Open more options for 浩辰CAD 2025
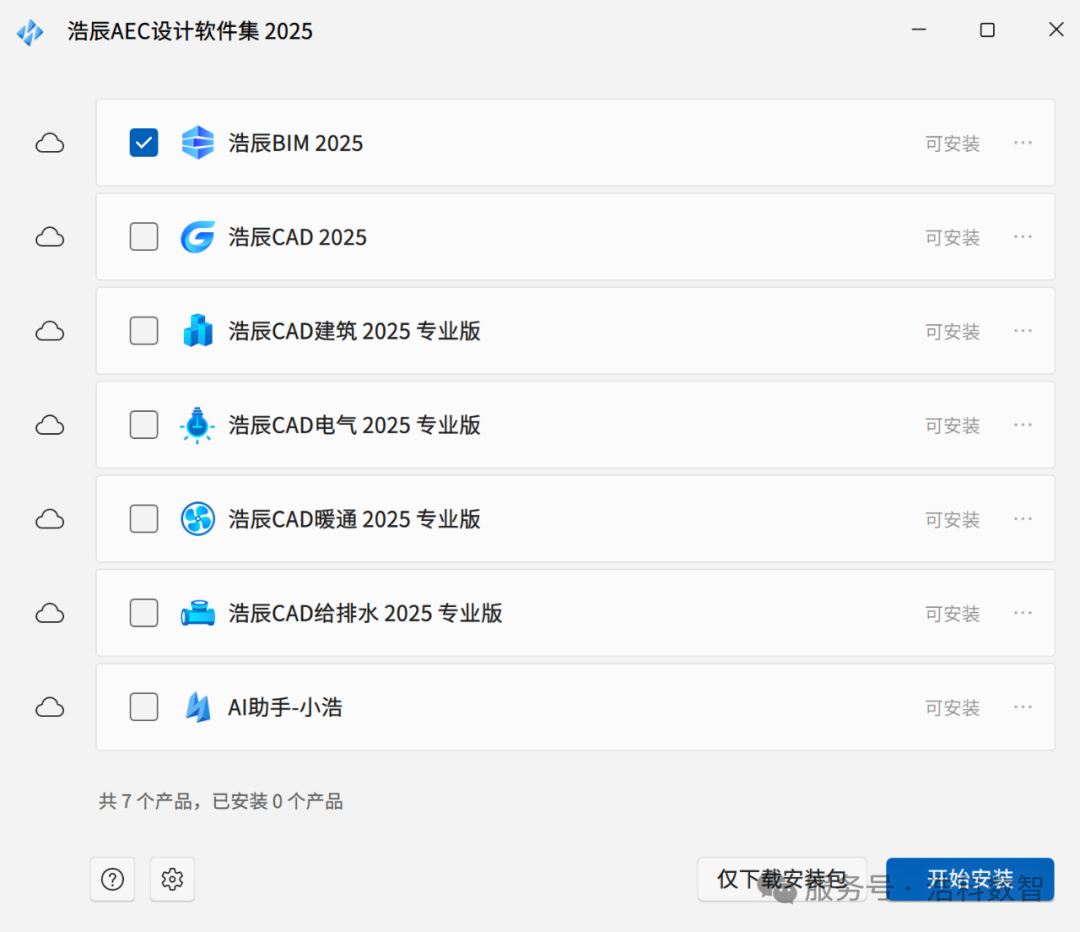The width and height of the screenshot is (1080, 932). coord(1022,237)
